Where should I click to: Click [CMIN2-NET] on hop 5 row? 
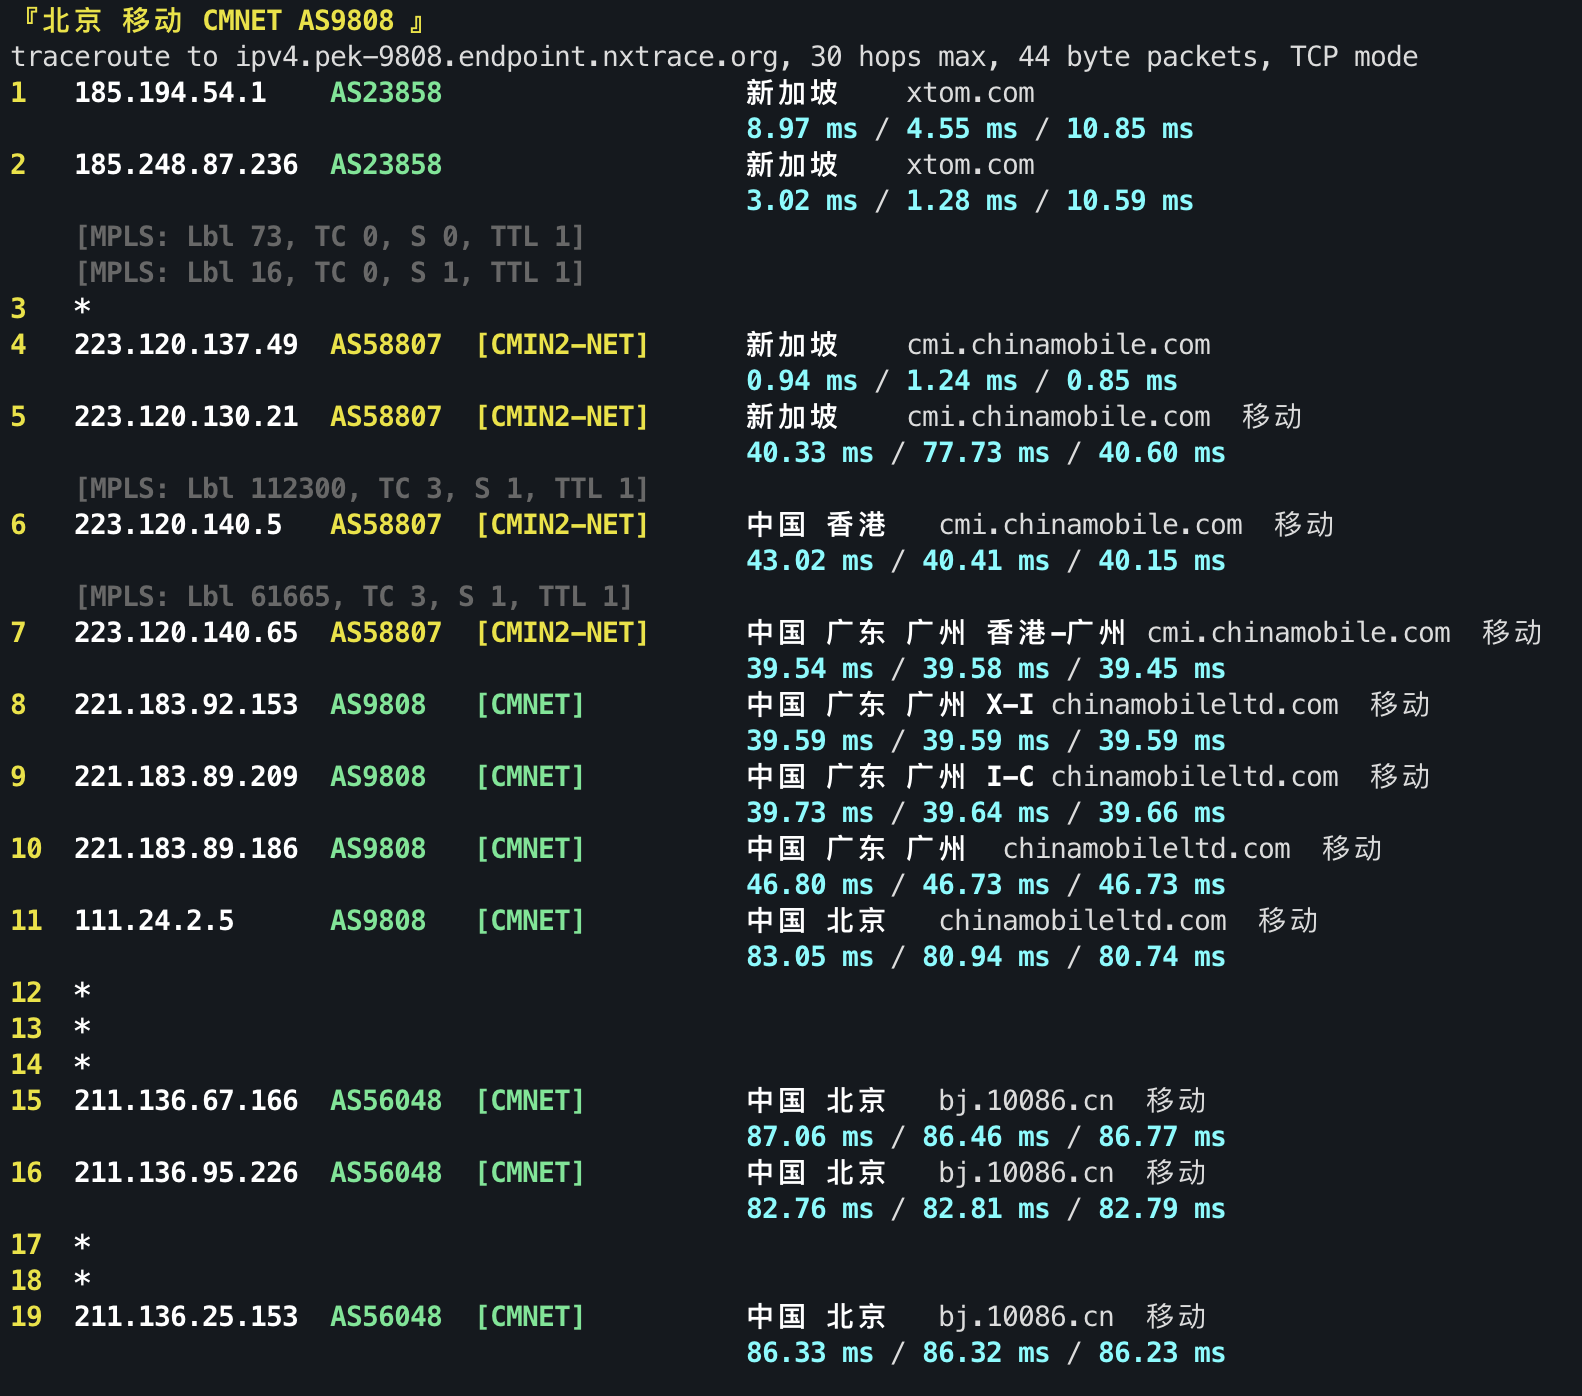click(x=562, y=417)
